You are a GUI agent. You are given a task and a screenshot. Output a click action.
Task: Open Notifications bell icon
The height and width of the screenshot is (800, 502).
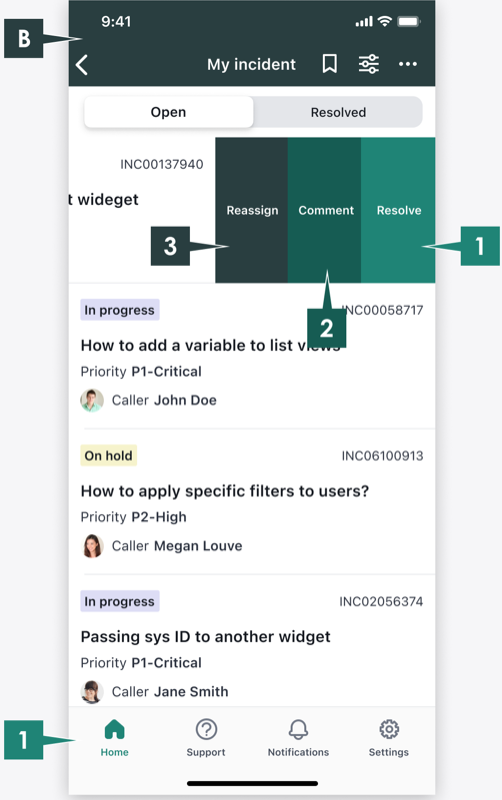click(x=298, y=730)
